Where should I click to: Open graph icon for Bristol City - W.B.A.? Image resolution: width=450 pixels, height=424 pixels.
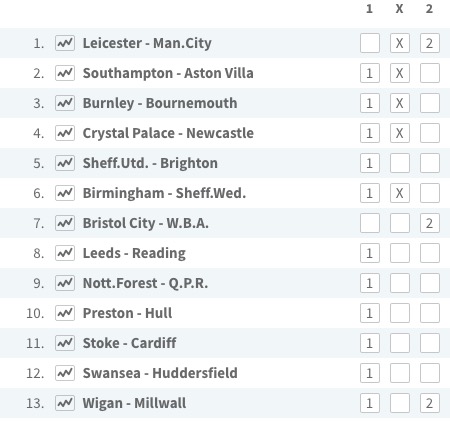65,223
